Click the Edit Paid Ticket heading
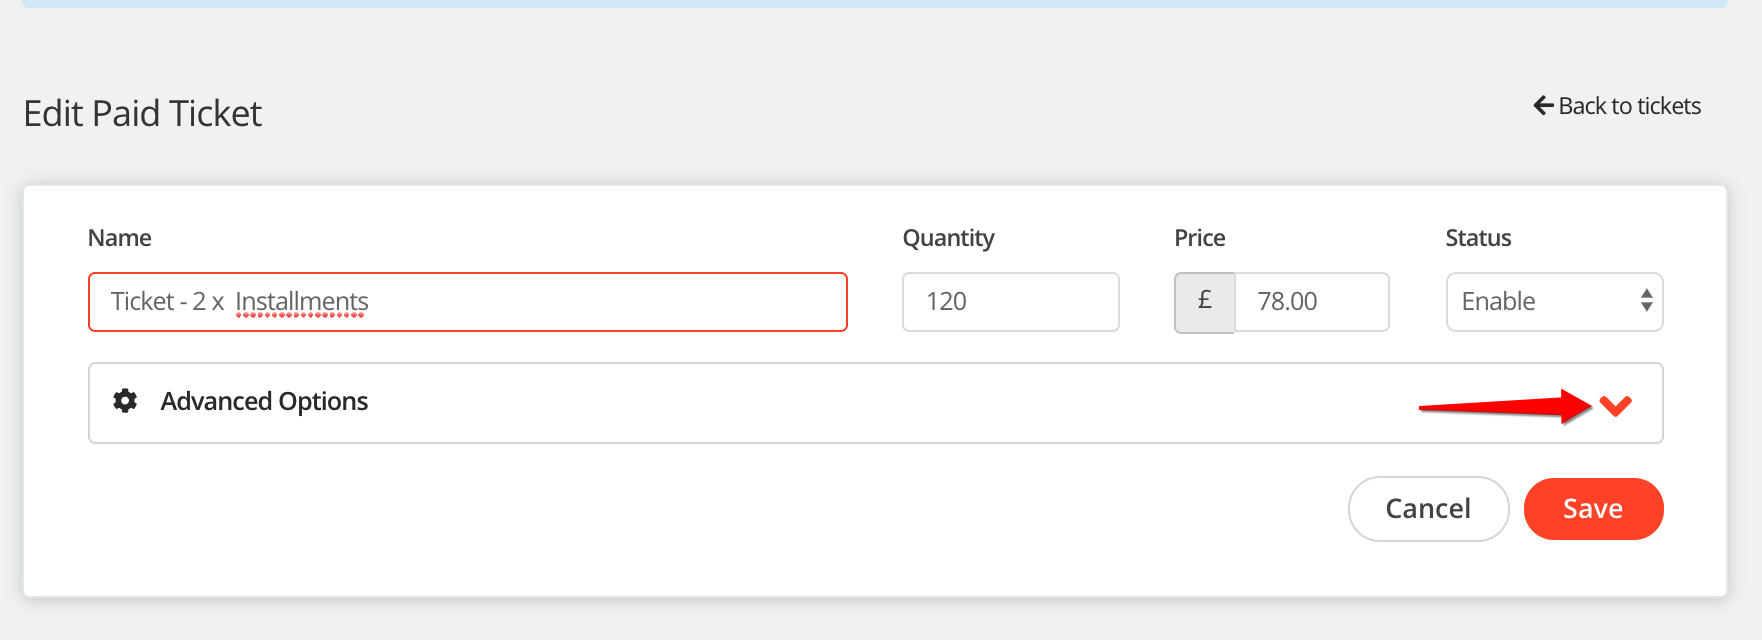 point(143,114)
